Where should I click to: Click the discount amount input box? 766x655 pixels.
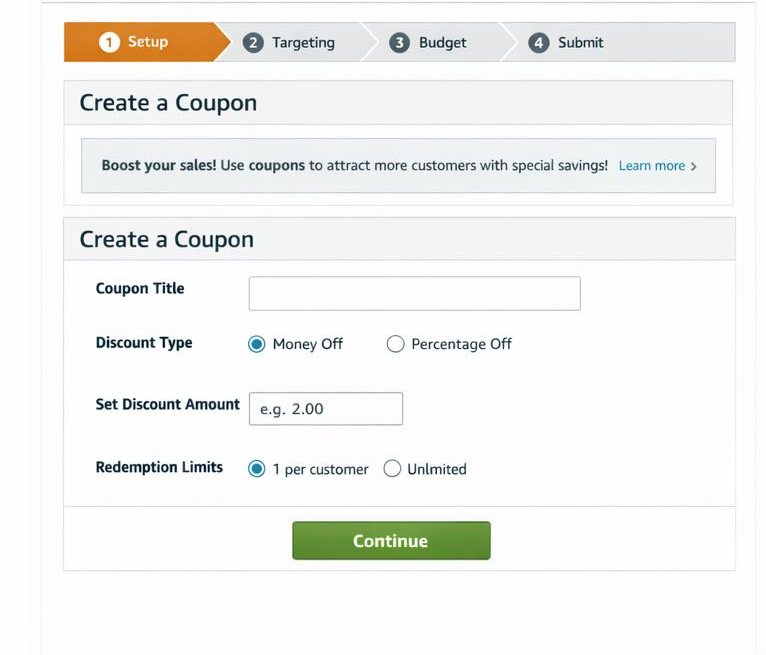point(325,409)
